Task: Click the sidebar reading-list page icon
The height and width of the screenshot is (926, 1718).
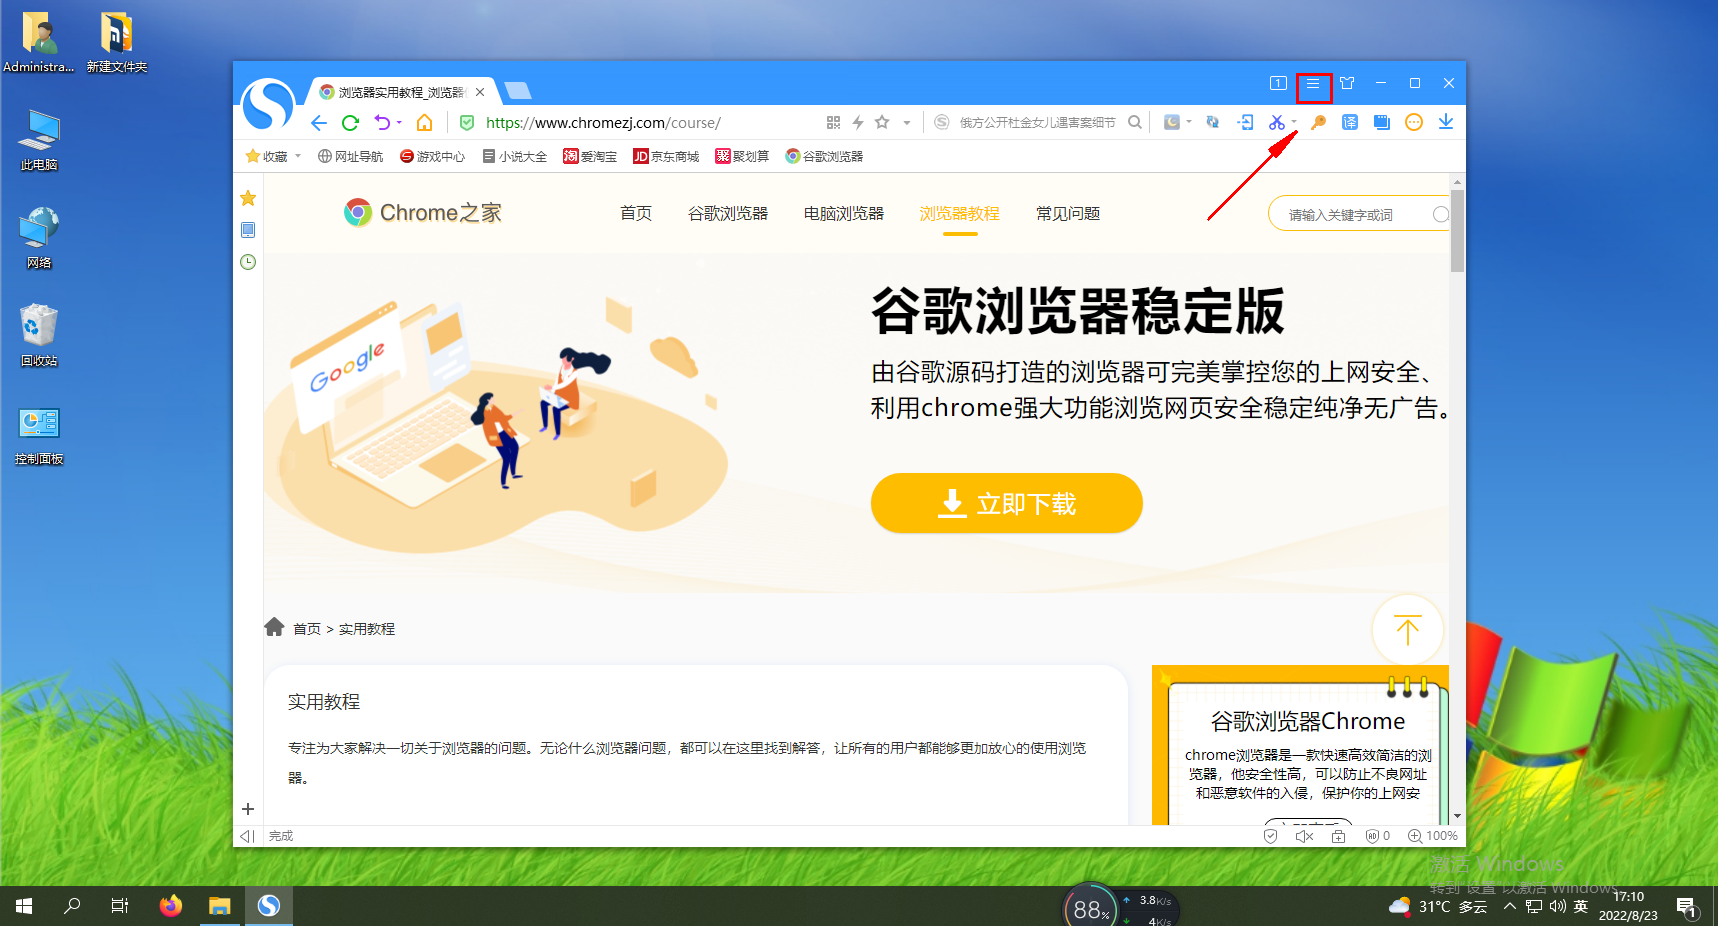Action: tap(248, 230)
